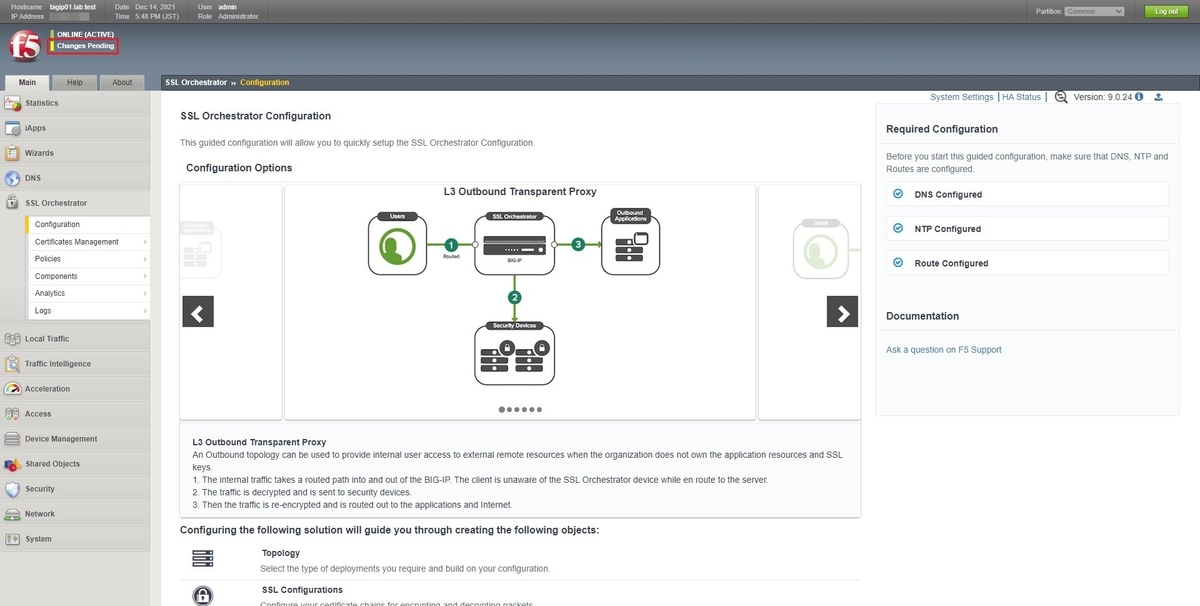Screen dimensions: 1200x606
Task: Click the DNS globe icon
Action: pyautogui.click(x=11, y=178)
